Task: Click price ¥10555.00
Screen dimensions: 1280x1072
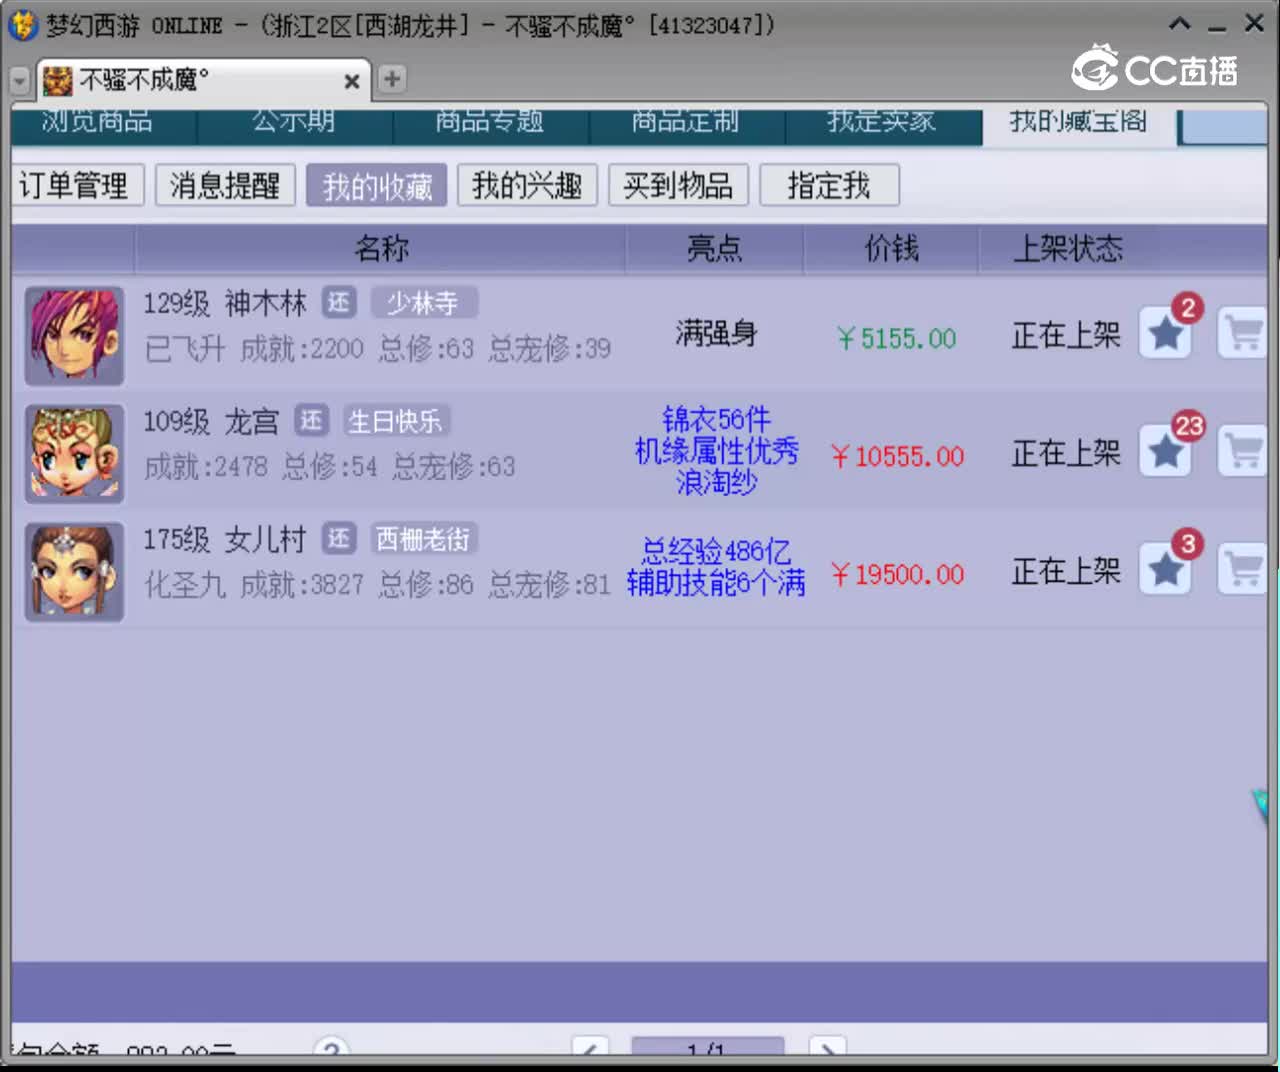Action: 897,457
